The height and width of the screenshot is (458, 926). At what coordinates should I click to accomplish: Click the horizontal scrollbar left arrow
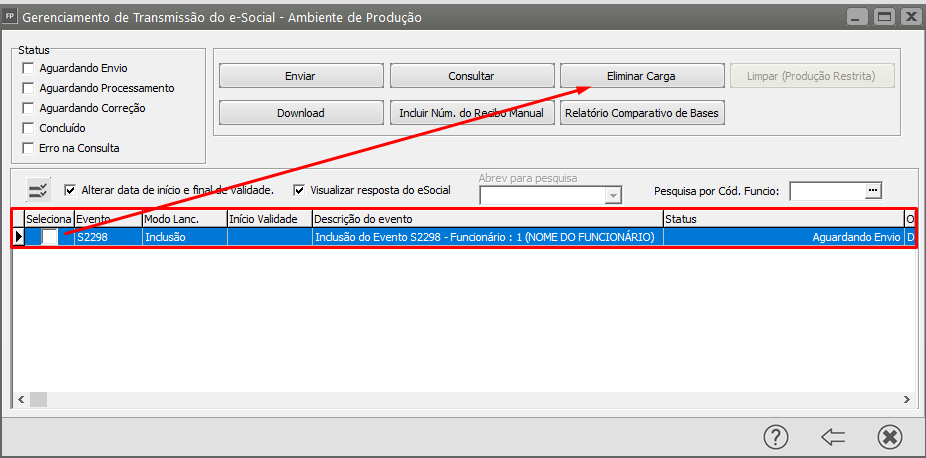(21, 400)
